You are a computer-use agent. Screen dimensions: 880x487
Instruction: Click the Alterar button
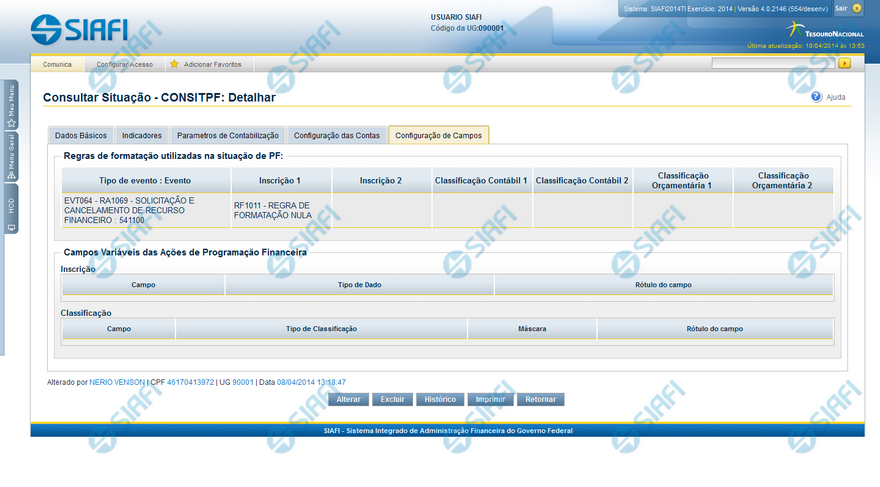[348, 399]
